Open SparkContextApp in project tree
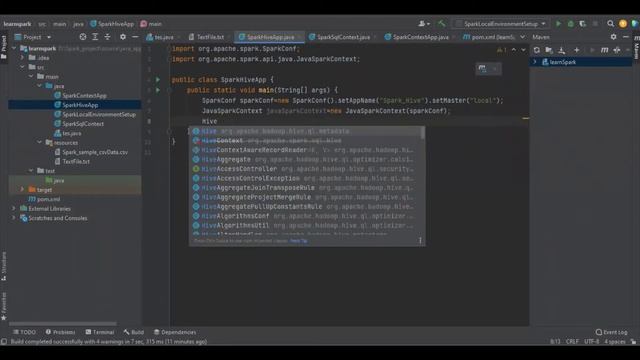Screen dimensions: 640x360 pyautogui.click(x=84, y=96)
